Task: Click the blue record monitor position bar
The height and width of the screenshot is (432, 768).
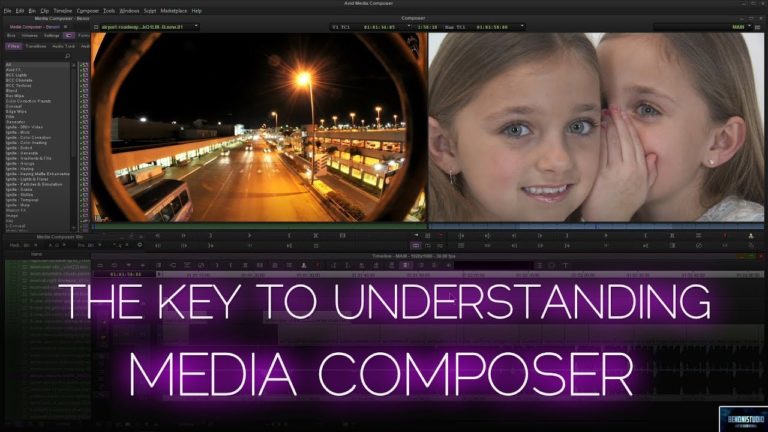Action: click(596, 226)
